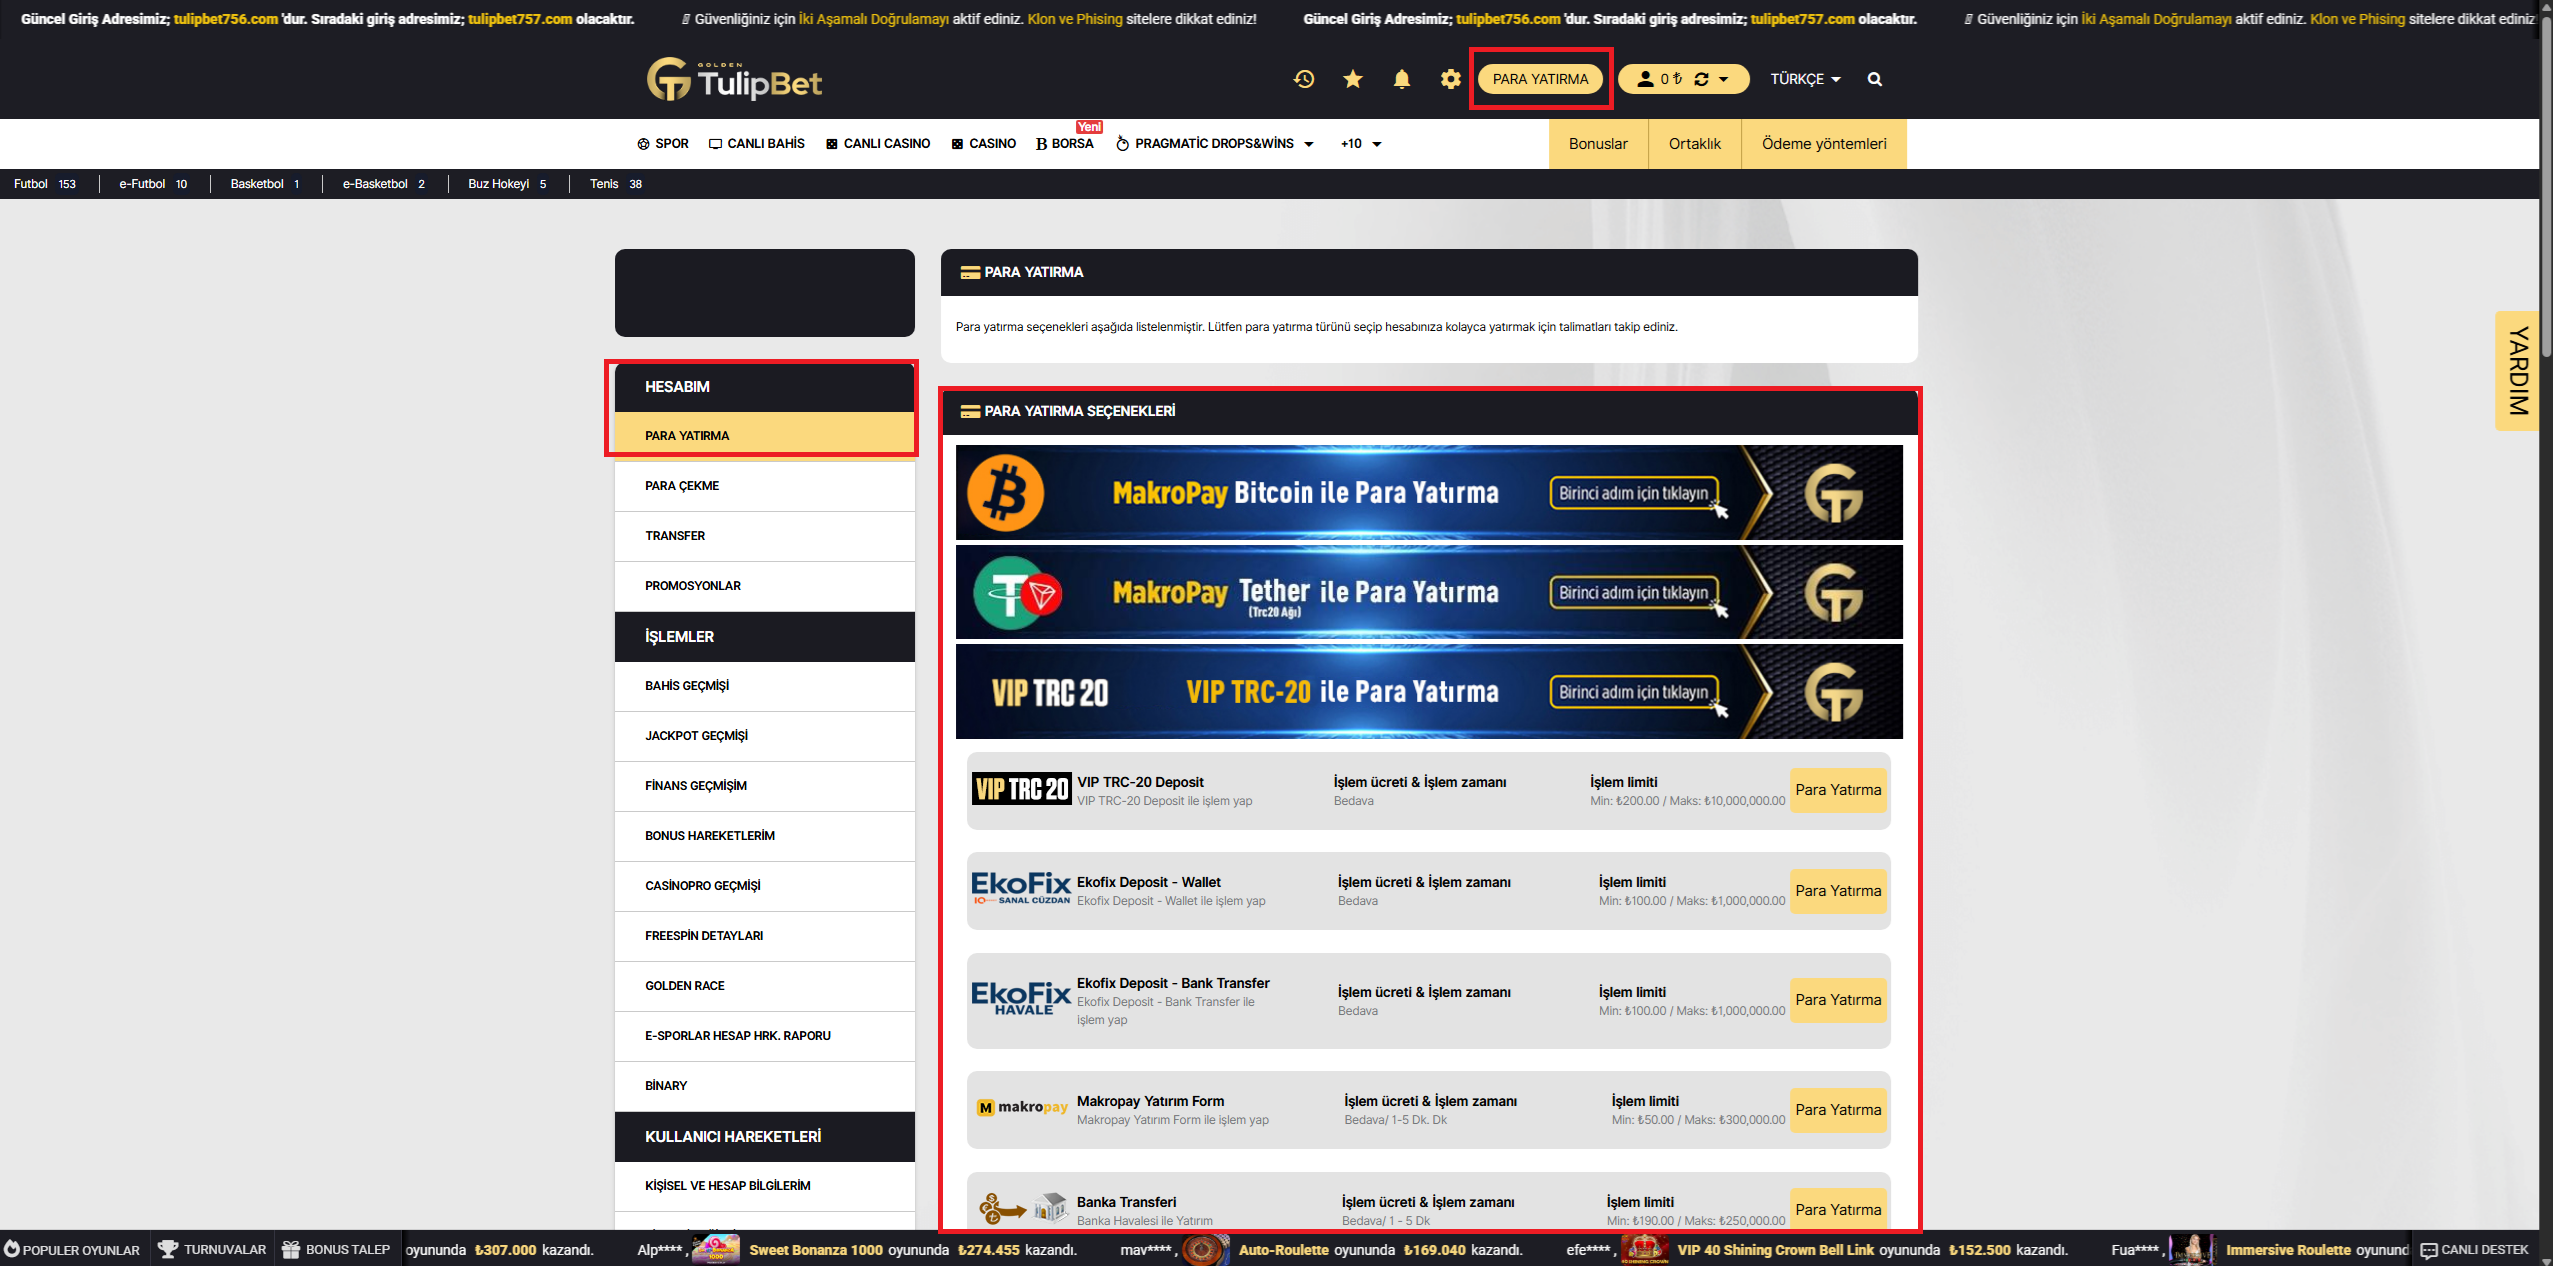The width and height of the screenshot is (2553, 1266).
Task: Select PARA ÇEKME in sidebar
Action: (x=765, y=486)
